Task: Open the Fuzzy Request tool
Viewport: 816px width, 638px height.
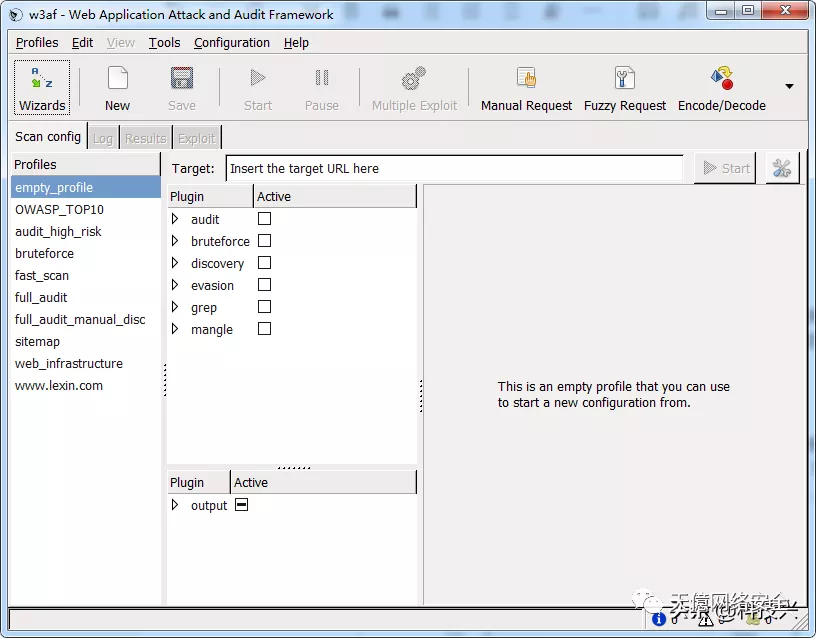Action: tap(624, 78)
